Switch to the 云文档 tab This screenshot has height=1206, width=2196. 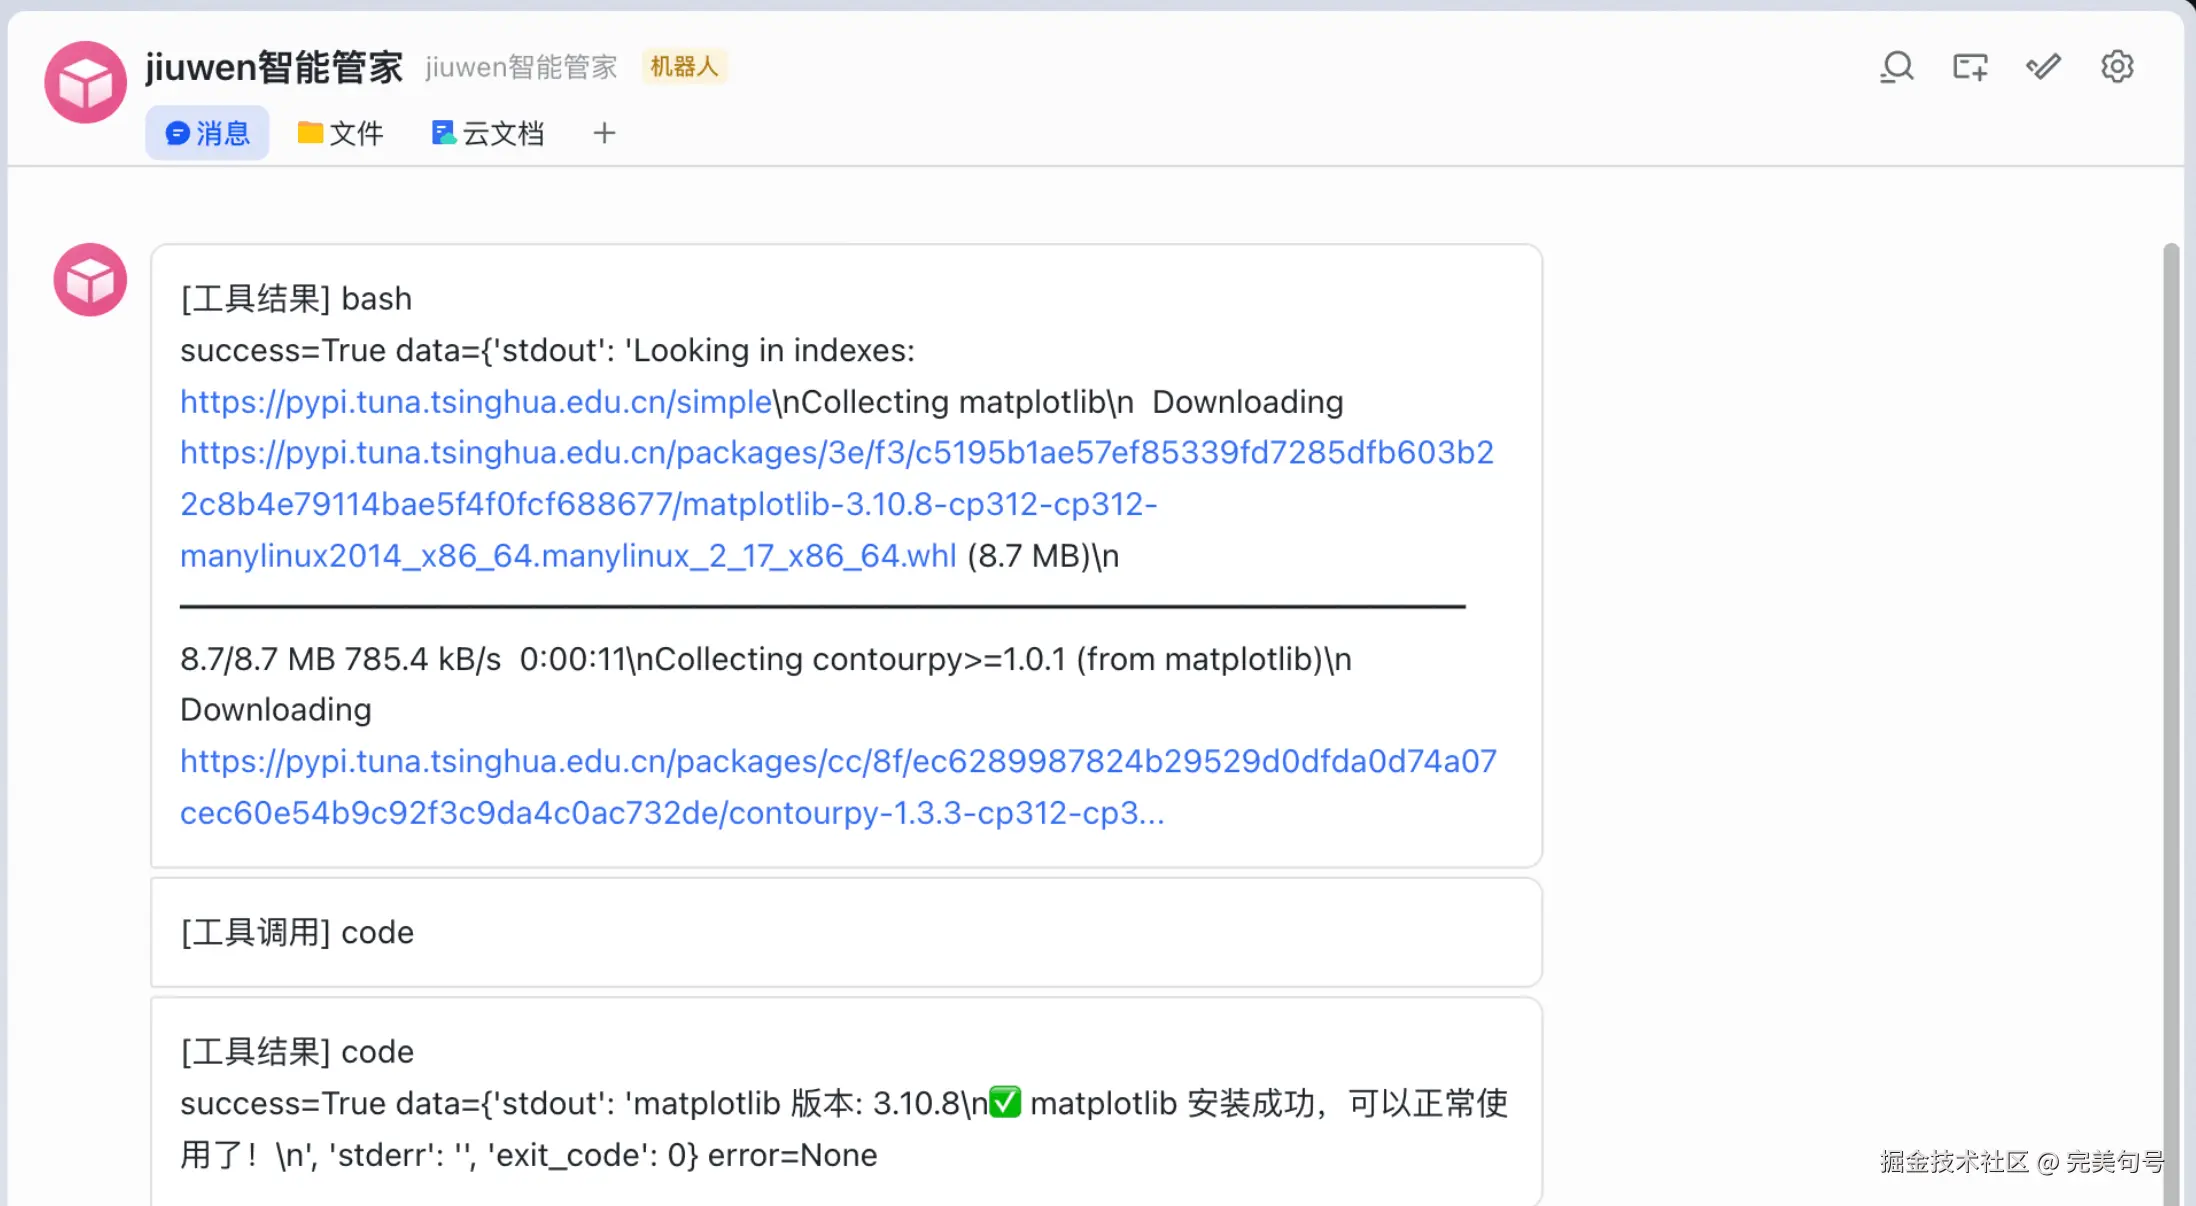click(x=488, y=133)
